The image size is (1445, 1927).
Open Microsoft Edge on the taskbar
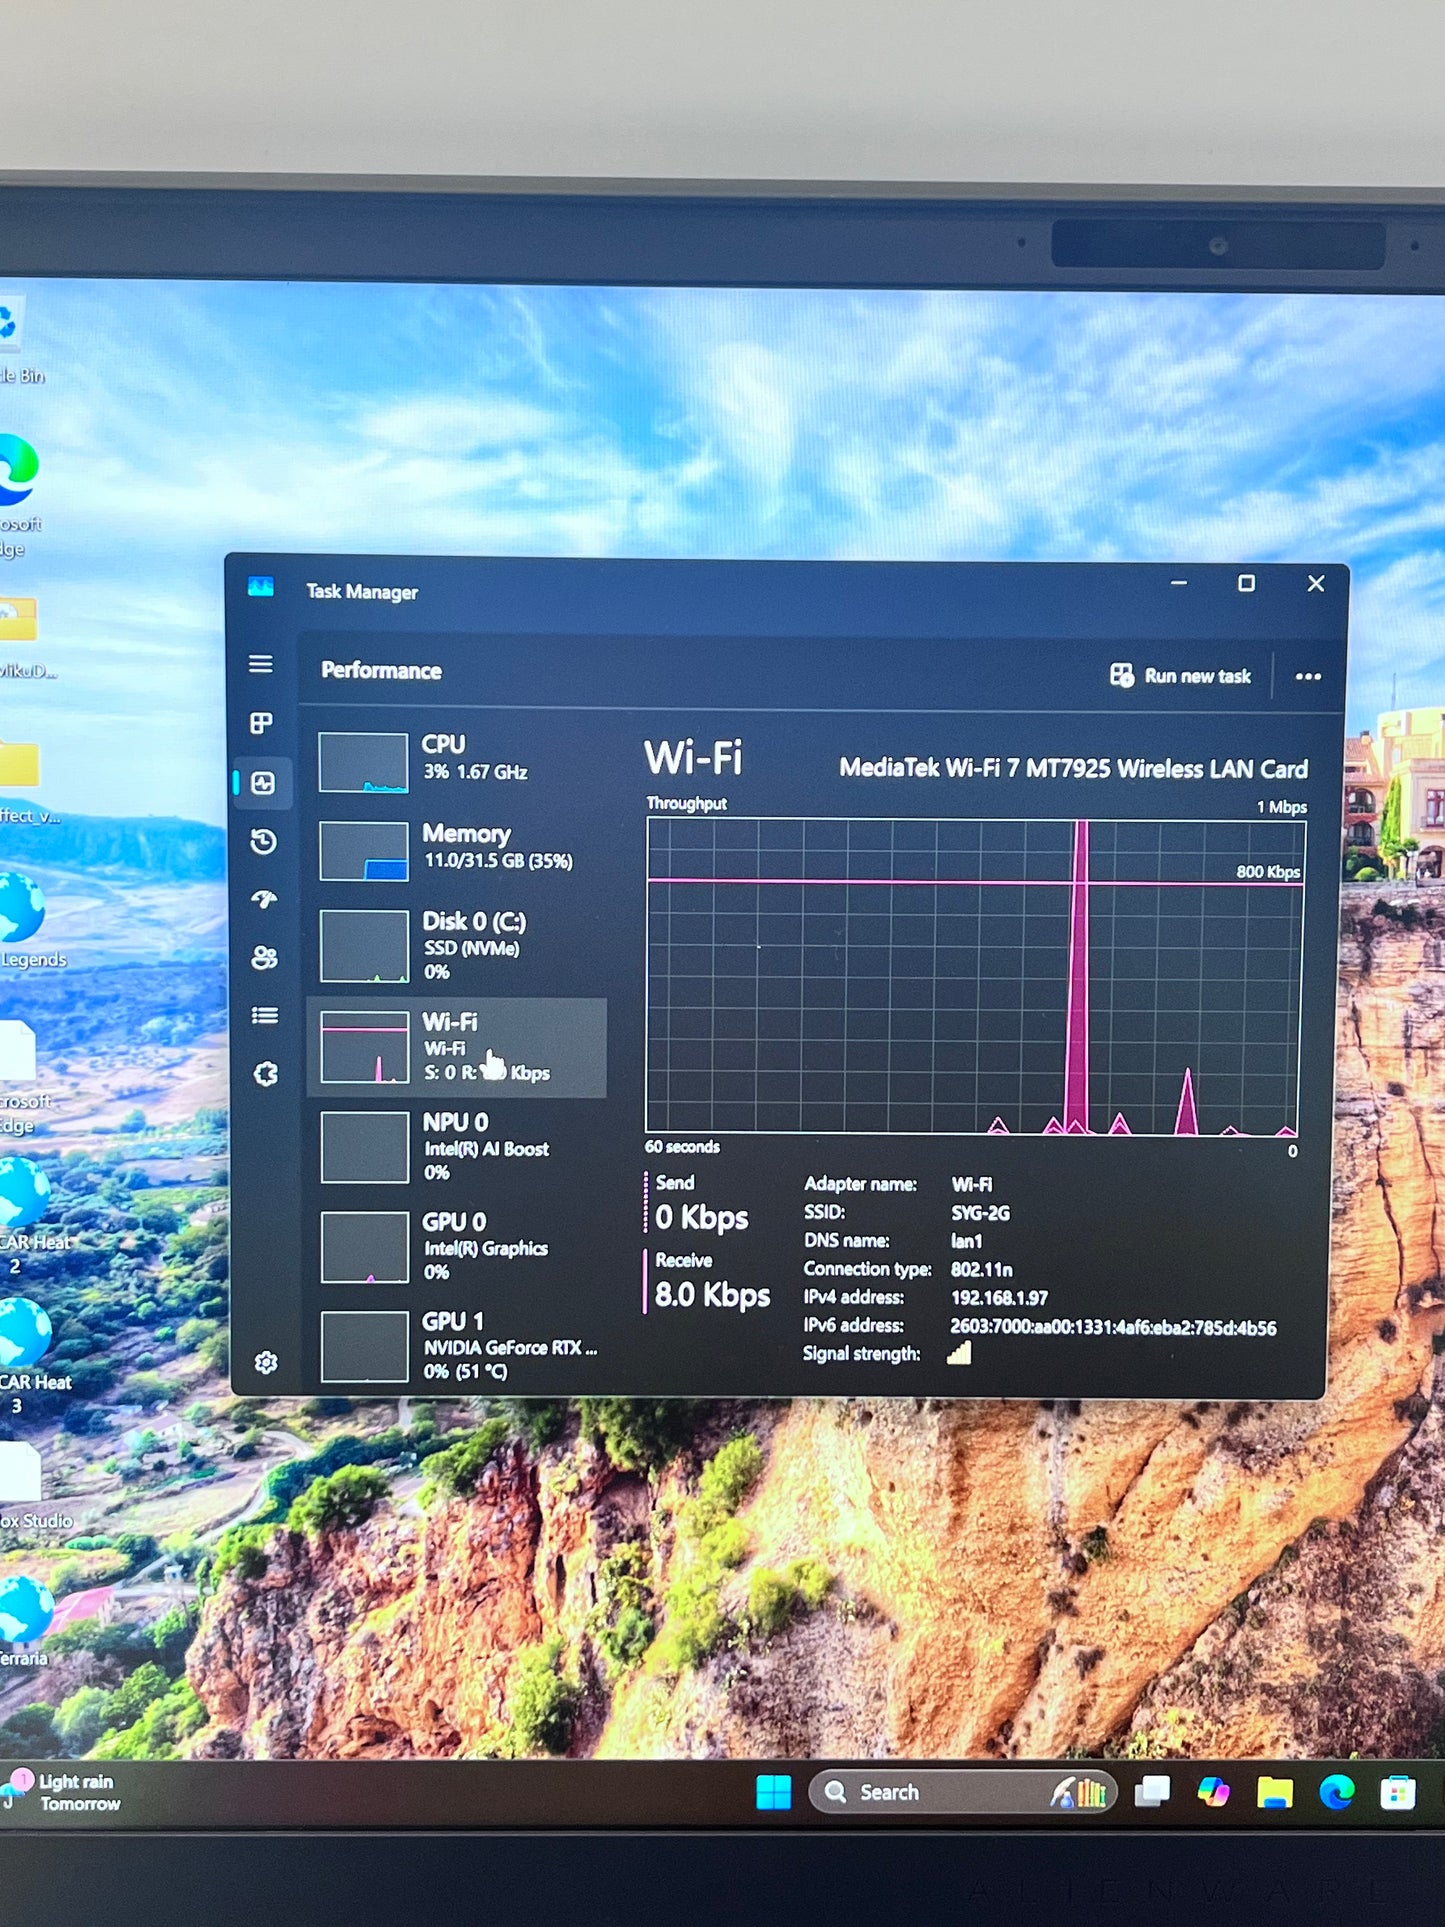1336,1793
